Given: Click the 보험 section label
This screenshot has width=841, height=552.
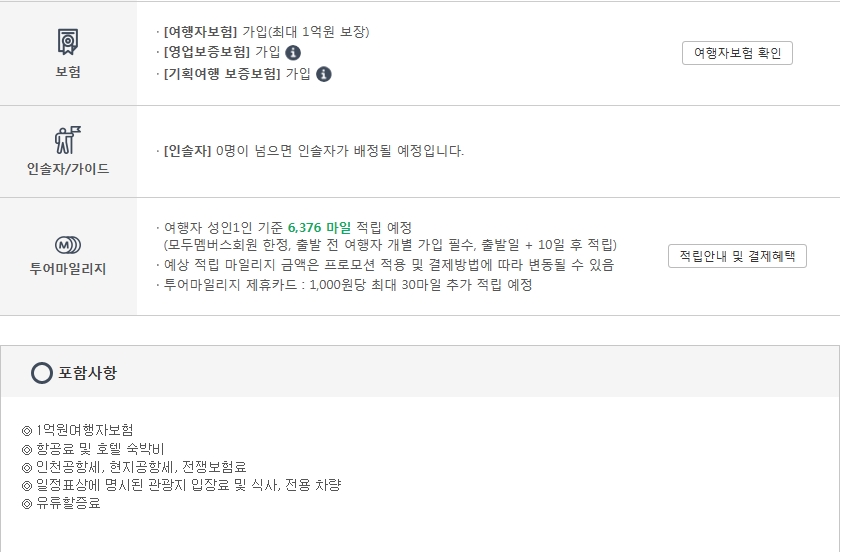Looking at the screenshot, I should [68, 72].
